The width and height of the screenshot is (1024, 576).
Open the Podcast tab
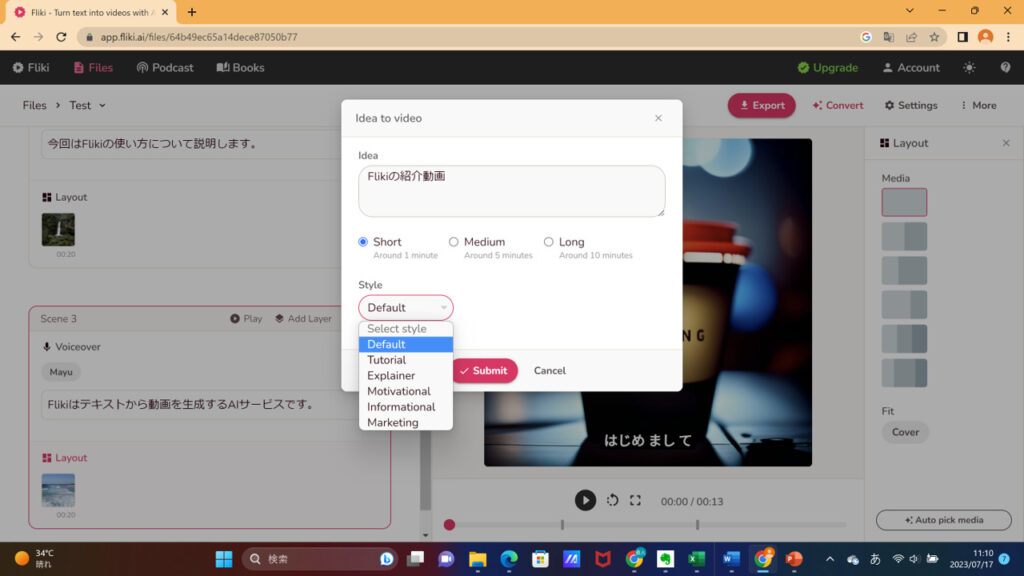click(165, 67)
